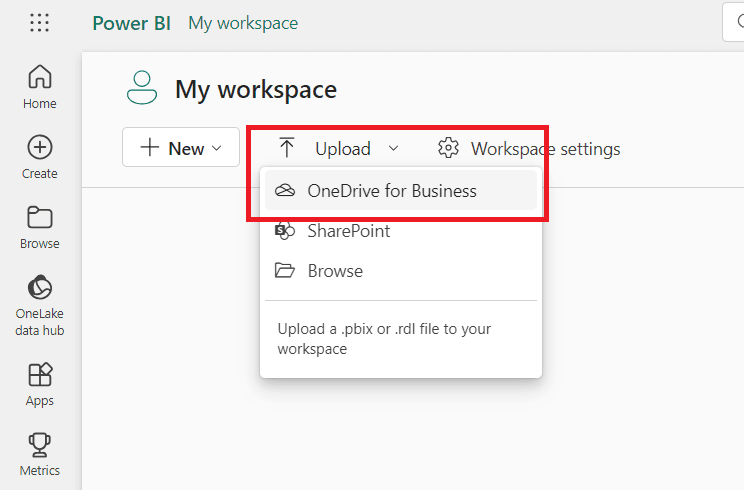Open the app launcher waffle icon
The height and width of the screenshot is (490, 744).
tap(40, 23)
